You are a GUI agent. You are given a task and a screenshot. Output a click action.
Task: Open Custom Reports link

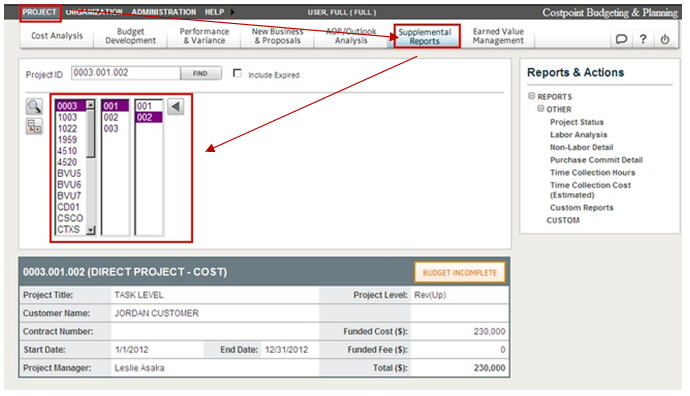(581, 207)
